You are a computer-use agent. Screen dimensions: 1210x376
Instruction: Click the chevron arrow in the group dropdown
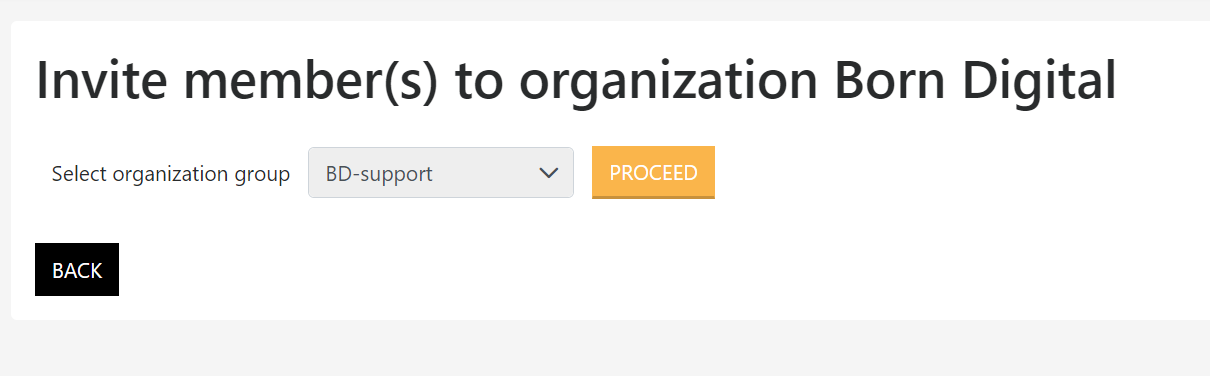coord(548,173)
